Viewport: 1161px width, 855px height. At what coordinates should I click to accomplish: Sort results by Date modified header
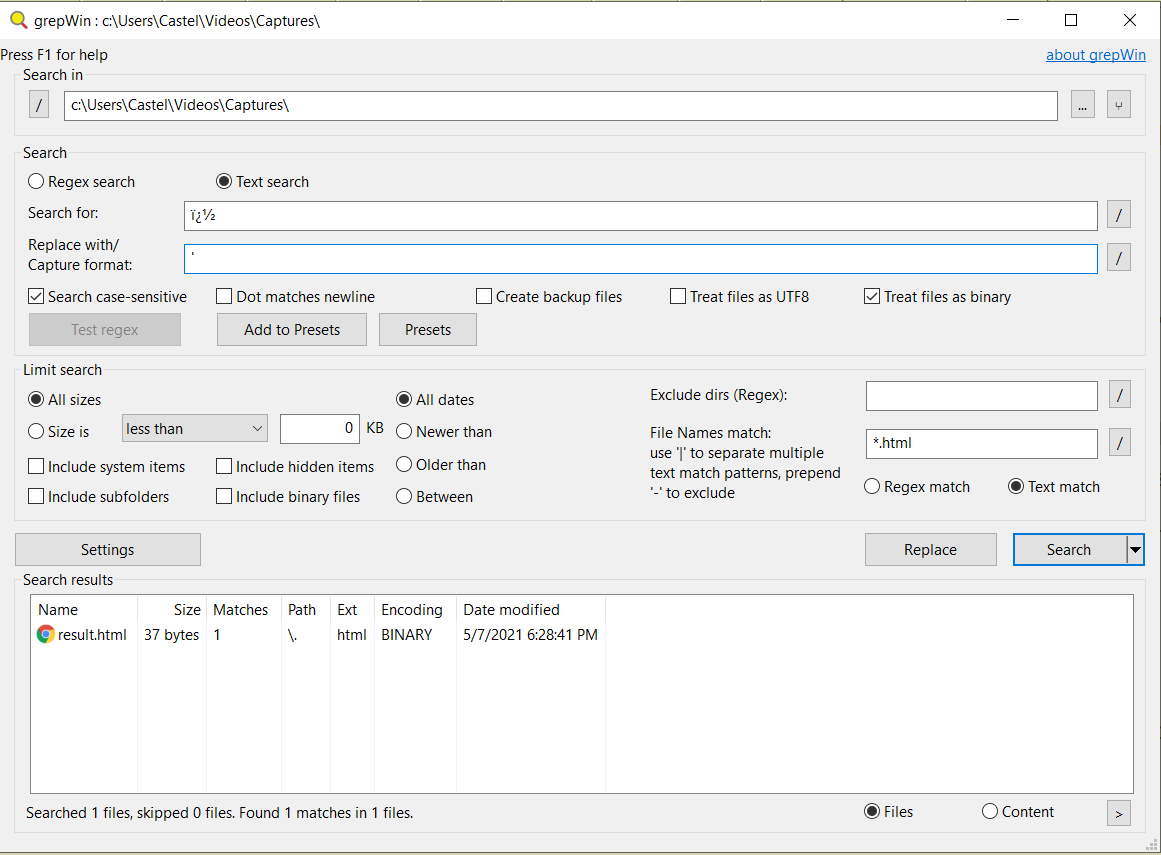531,609
